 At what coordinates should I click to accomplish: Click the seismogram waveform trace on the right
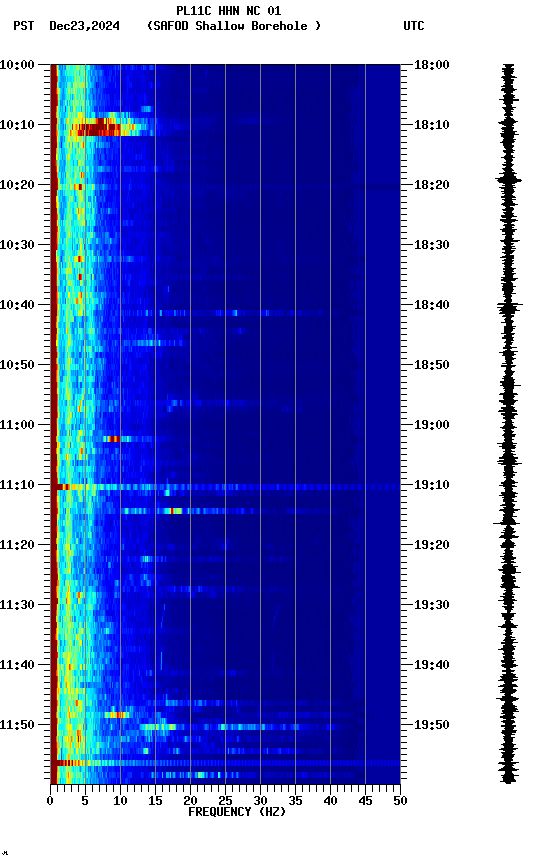pyautogui.click(x=508, y=423)
